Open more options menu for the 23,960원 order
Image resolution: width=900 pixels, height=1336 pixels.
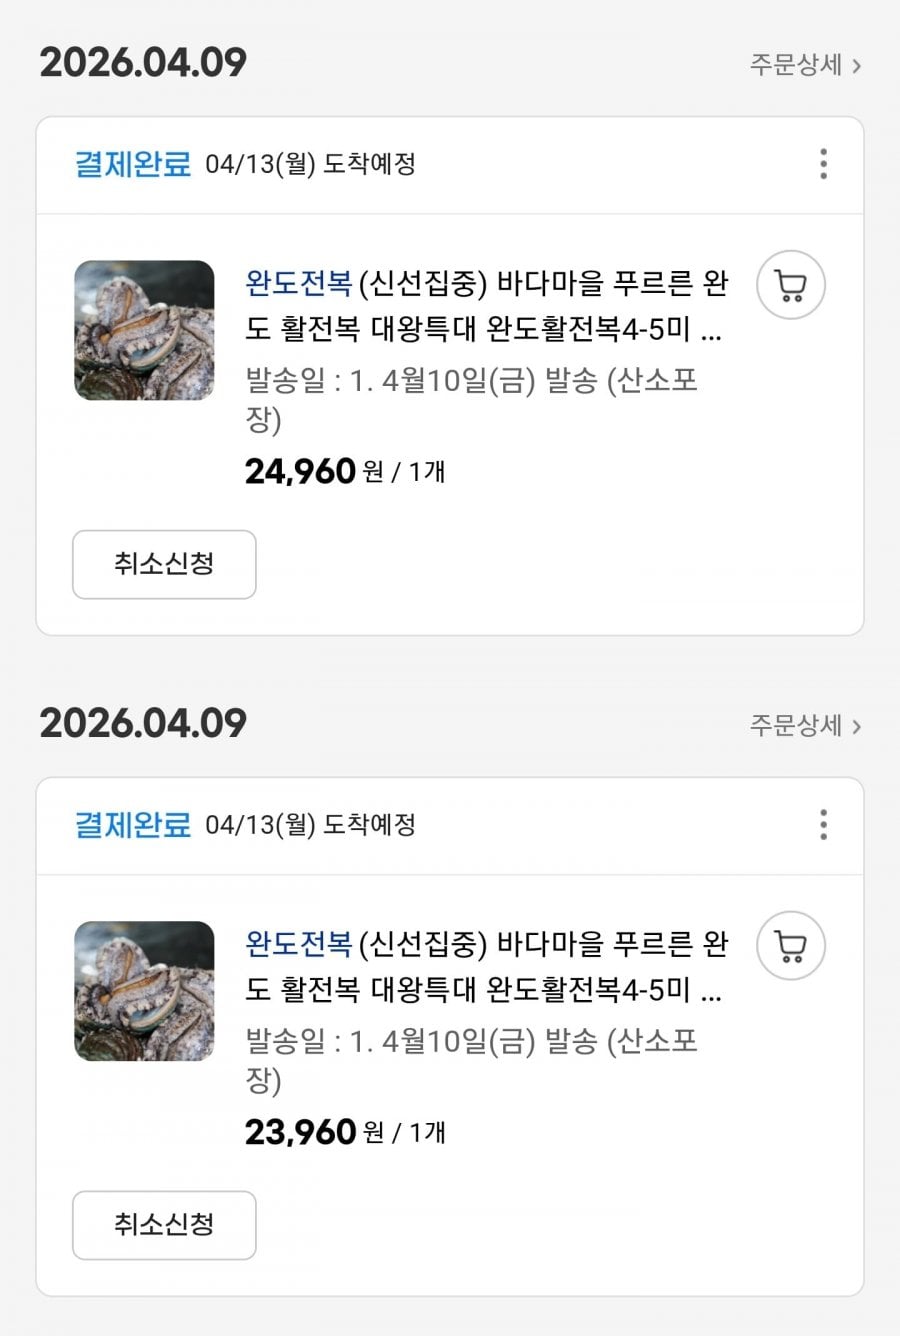point(823,825)
